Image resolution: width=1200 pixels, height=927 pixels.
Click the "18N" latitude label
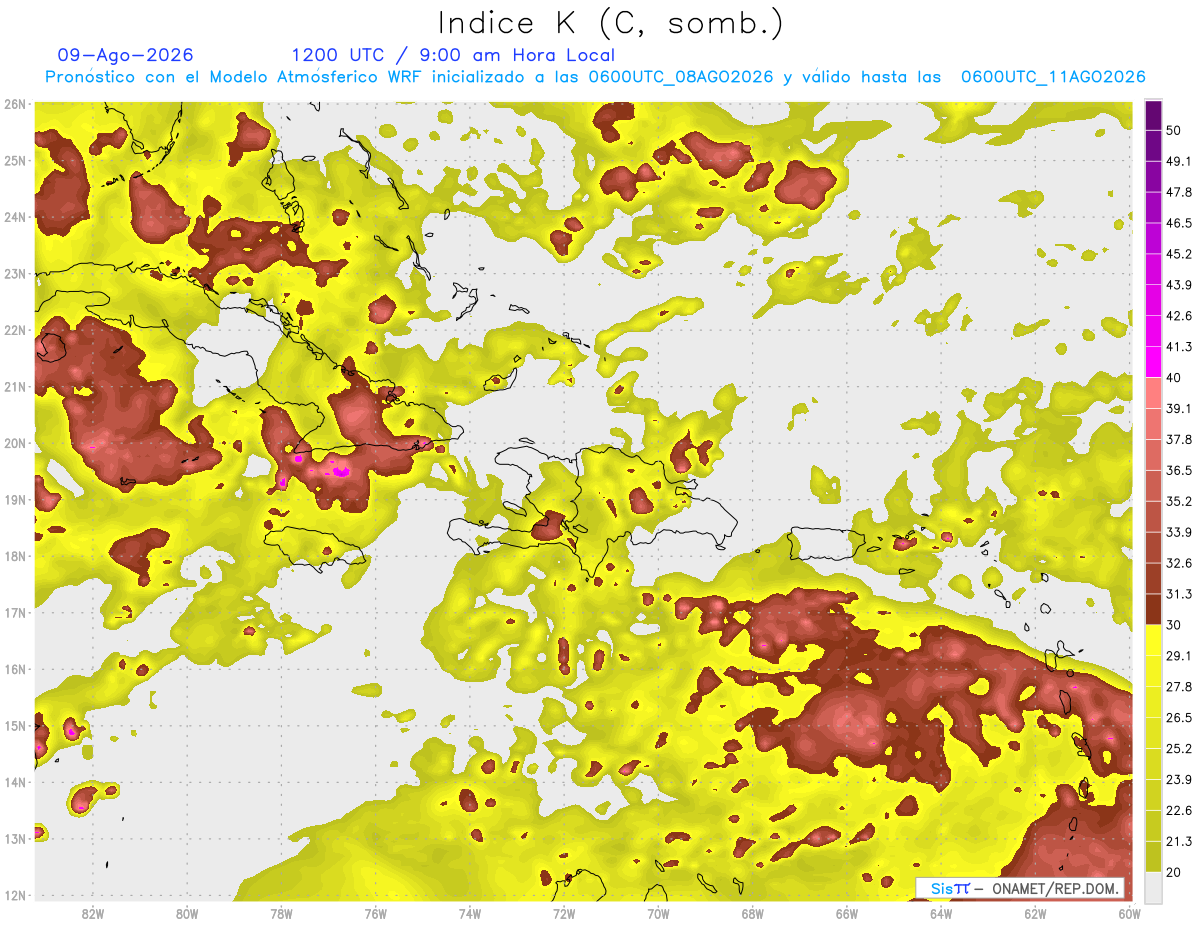pyautogui.click(x=16, y=556)
